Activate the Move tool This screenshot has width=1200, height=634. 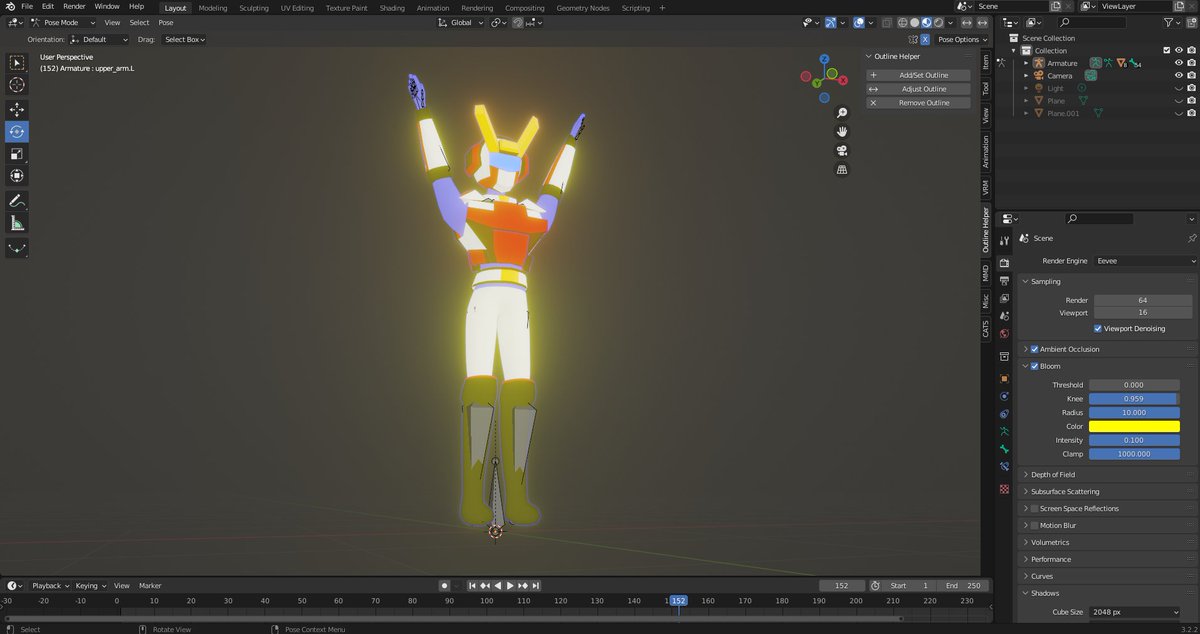coord(17,110)
